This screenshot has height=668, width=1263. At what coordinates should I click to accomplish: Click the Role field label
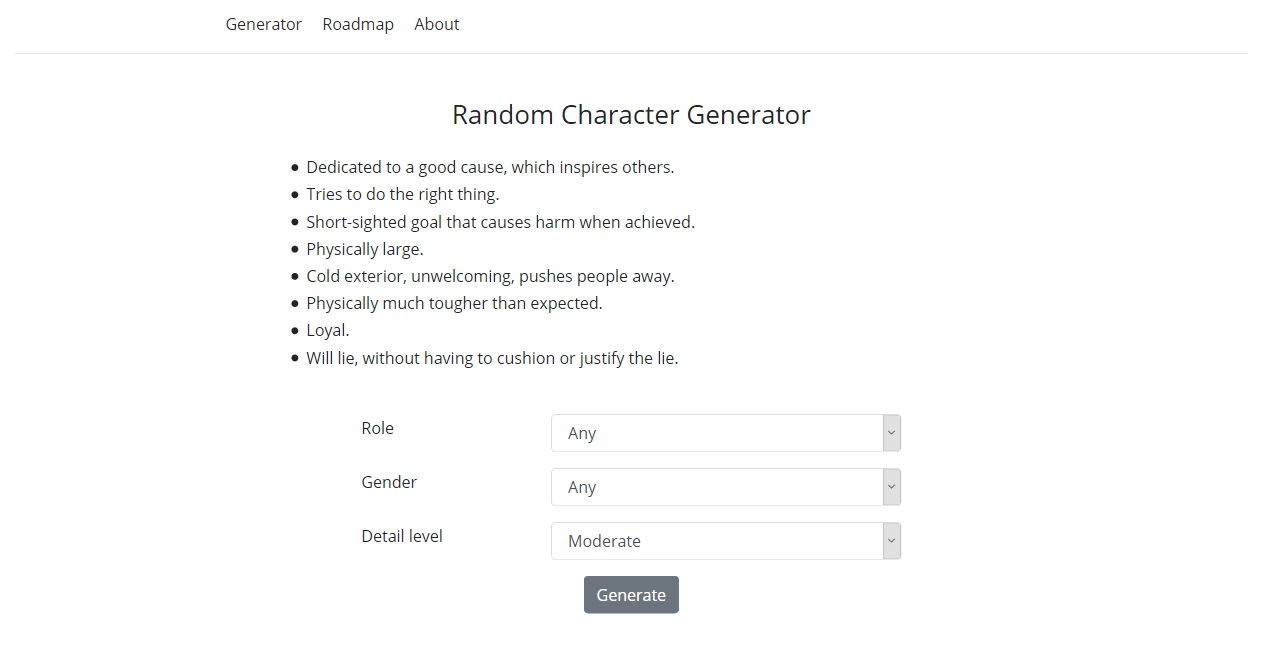pos(377,428)
